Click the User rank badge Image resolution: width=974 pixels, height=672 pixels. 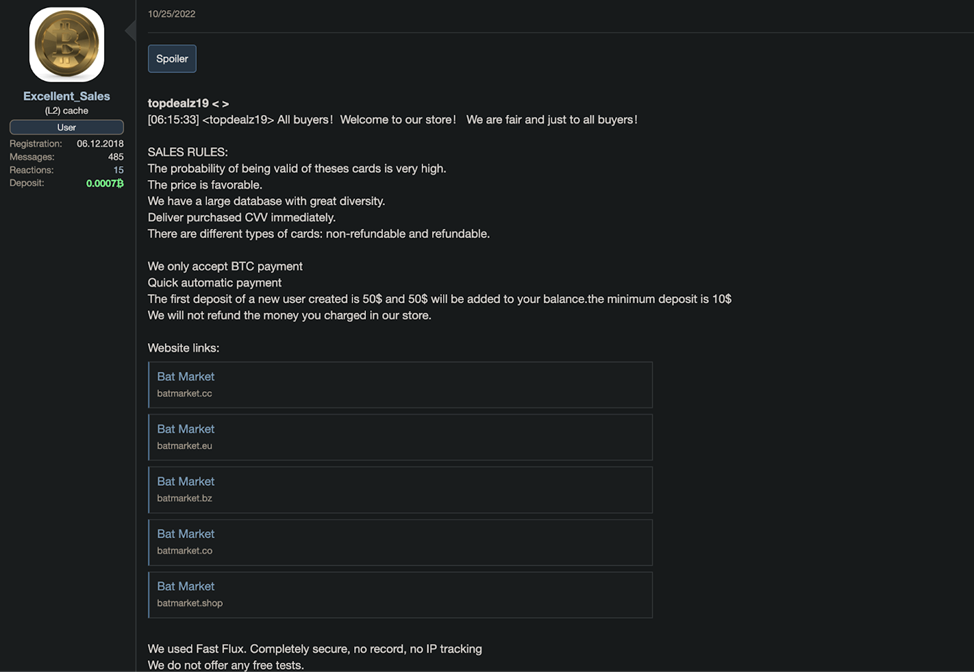pos(66,127)
